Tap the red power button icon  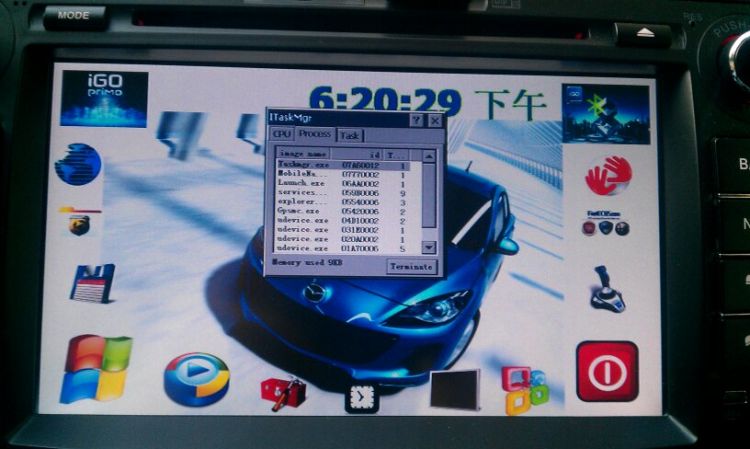[x=607, y=372]
